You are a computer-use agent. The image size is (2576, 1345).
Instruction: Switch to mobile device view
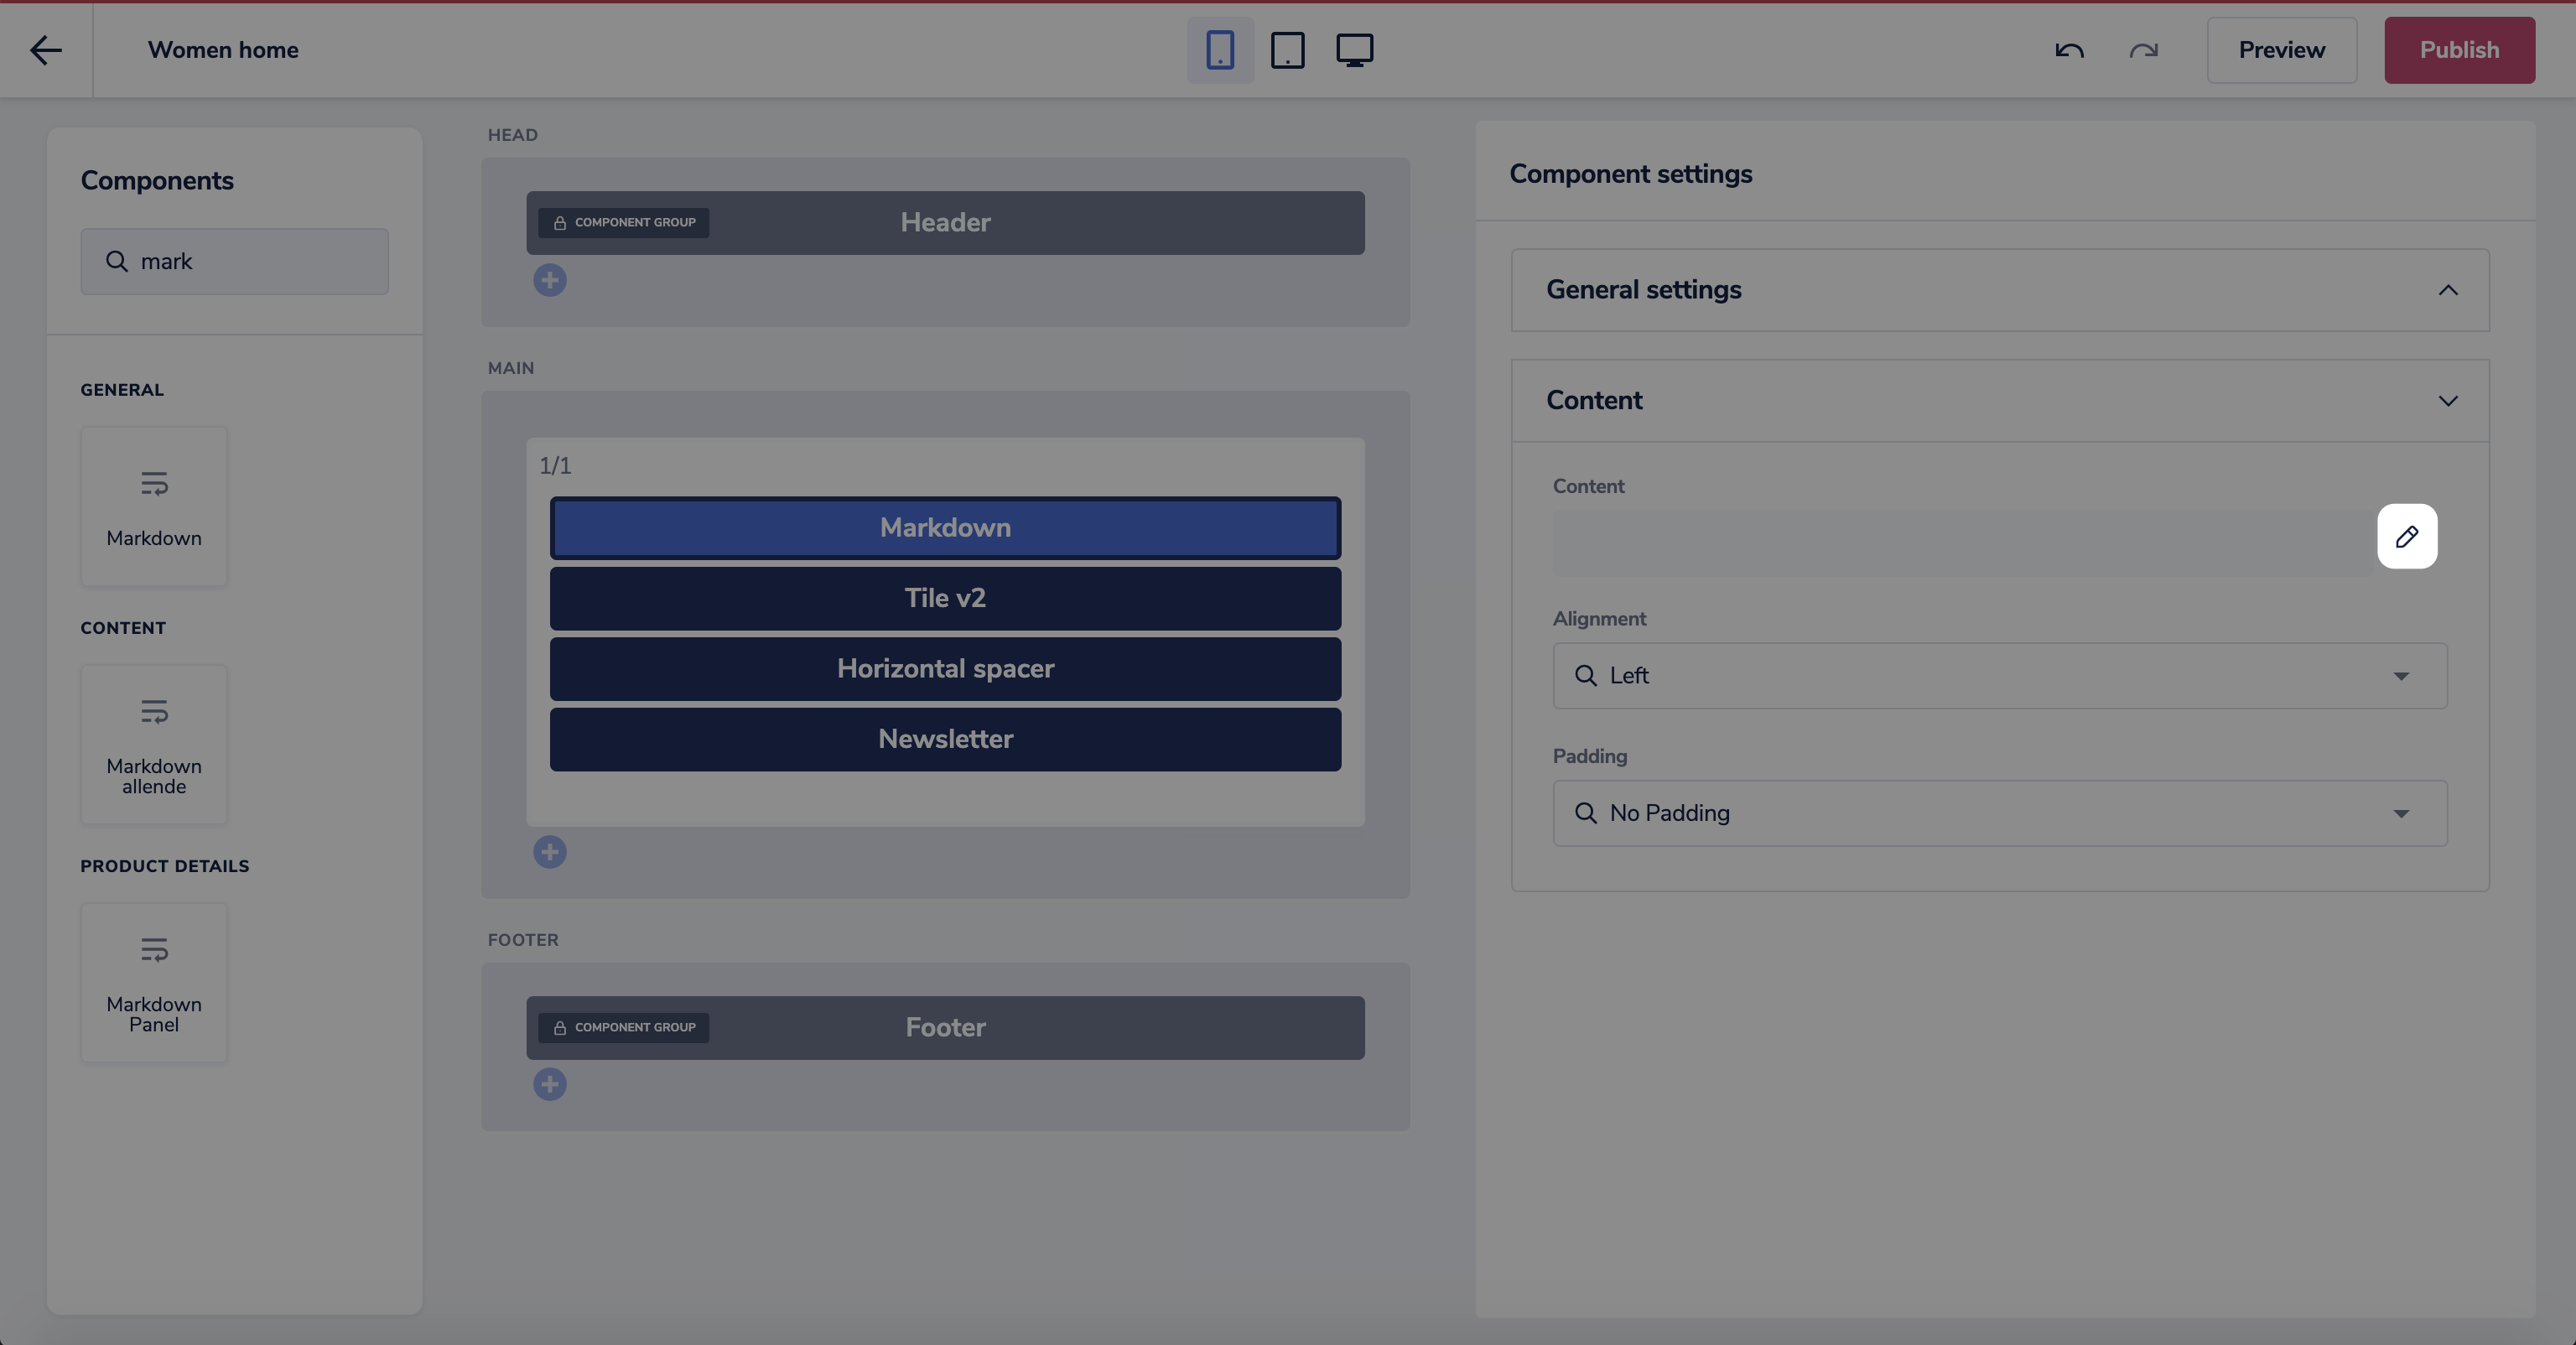(x=1220, y=50)
